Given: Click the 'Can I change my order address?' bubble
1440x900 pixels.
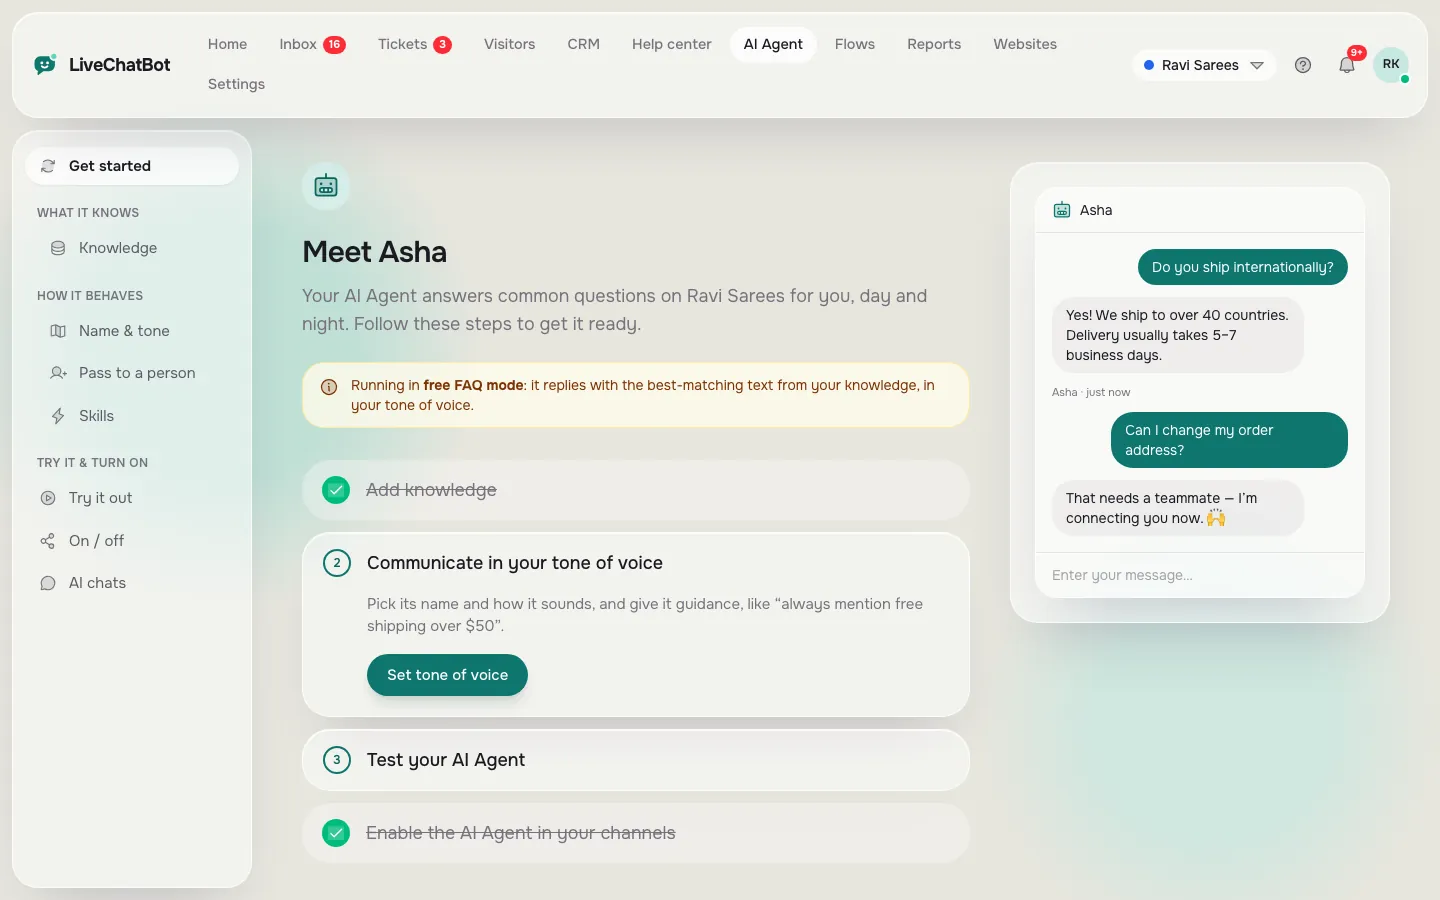Looking at the screenshot, I should coord(1229,440).
